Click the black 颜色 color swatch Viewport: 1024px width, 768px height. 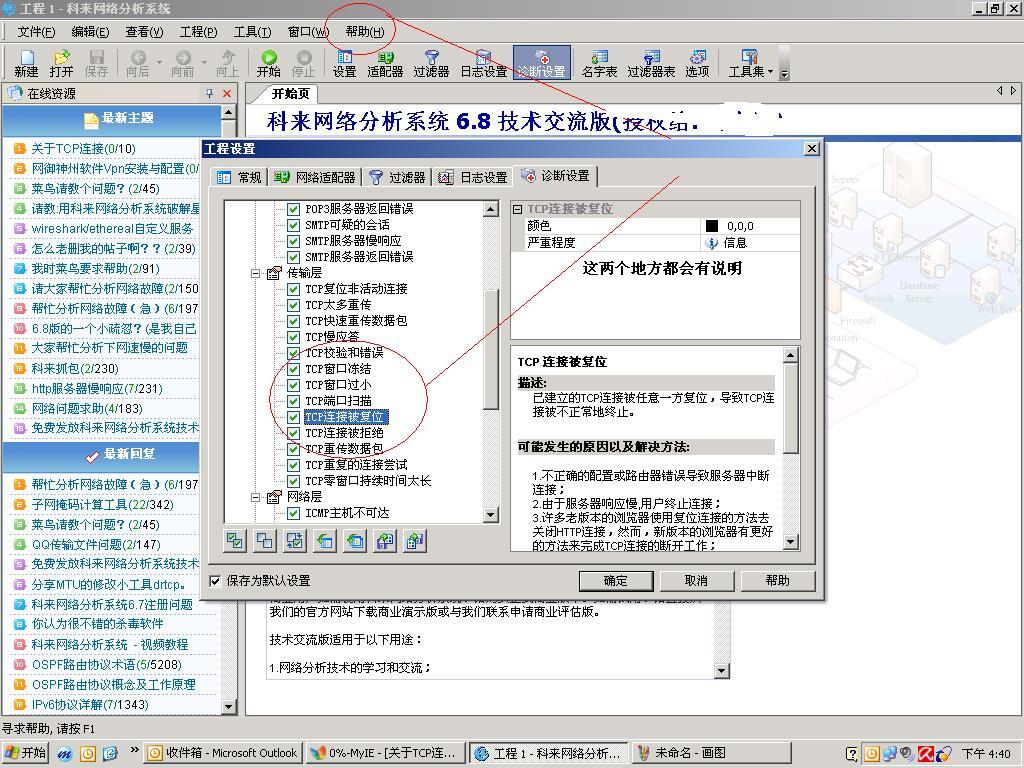click(x=712, y=226)
